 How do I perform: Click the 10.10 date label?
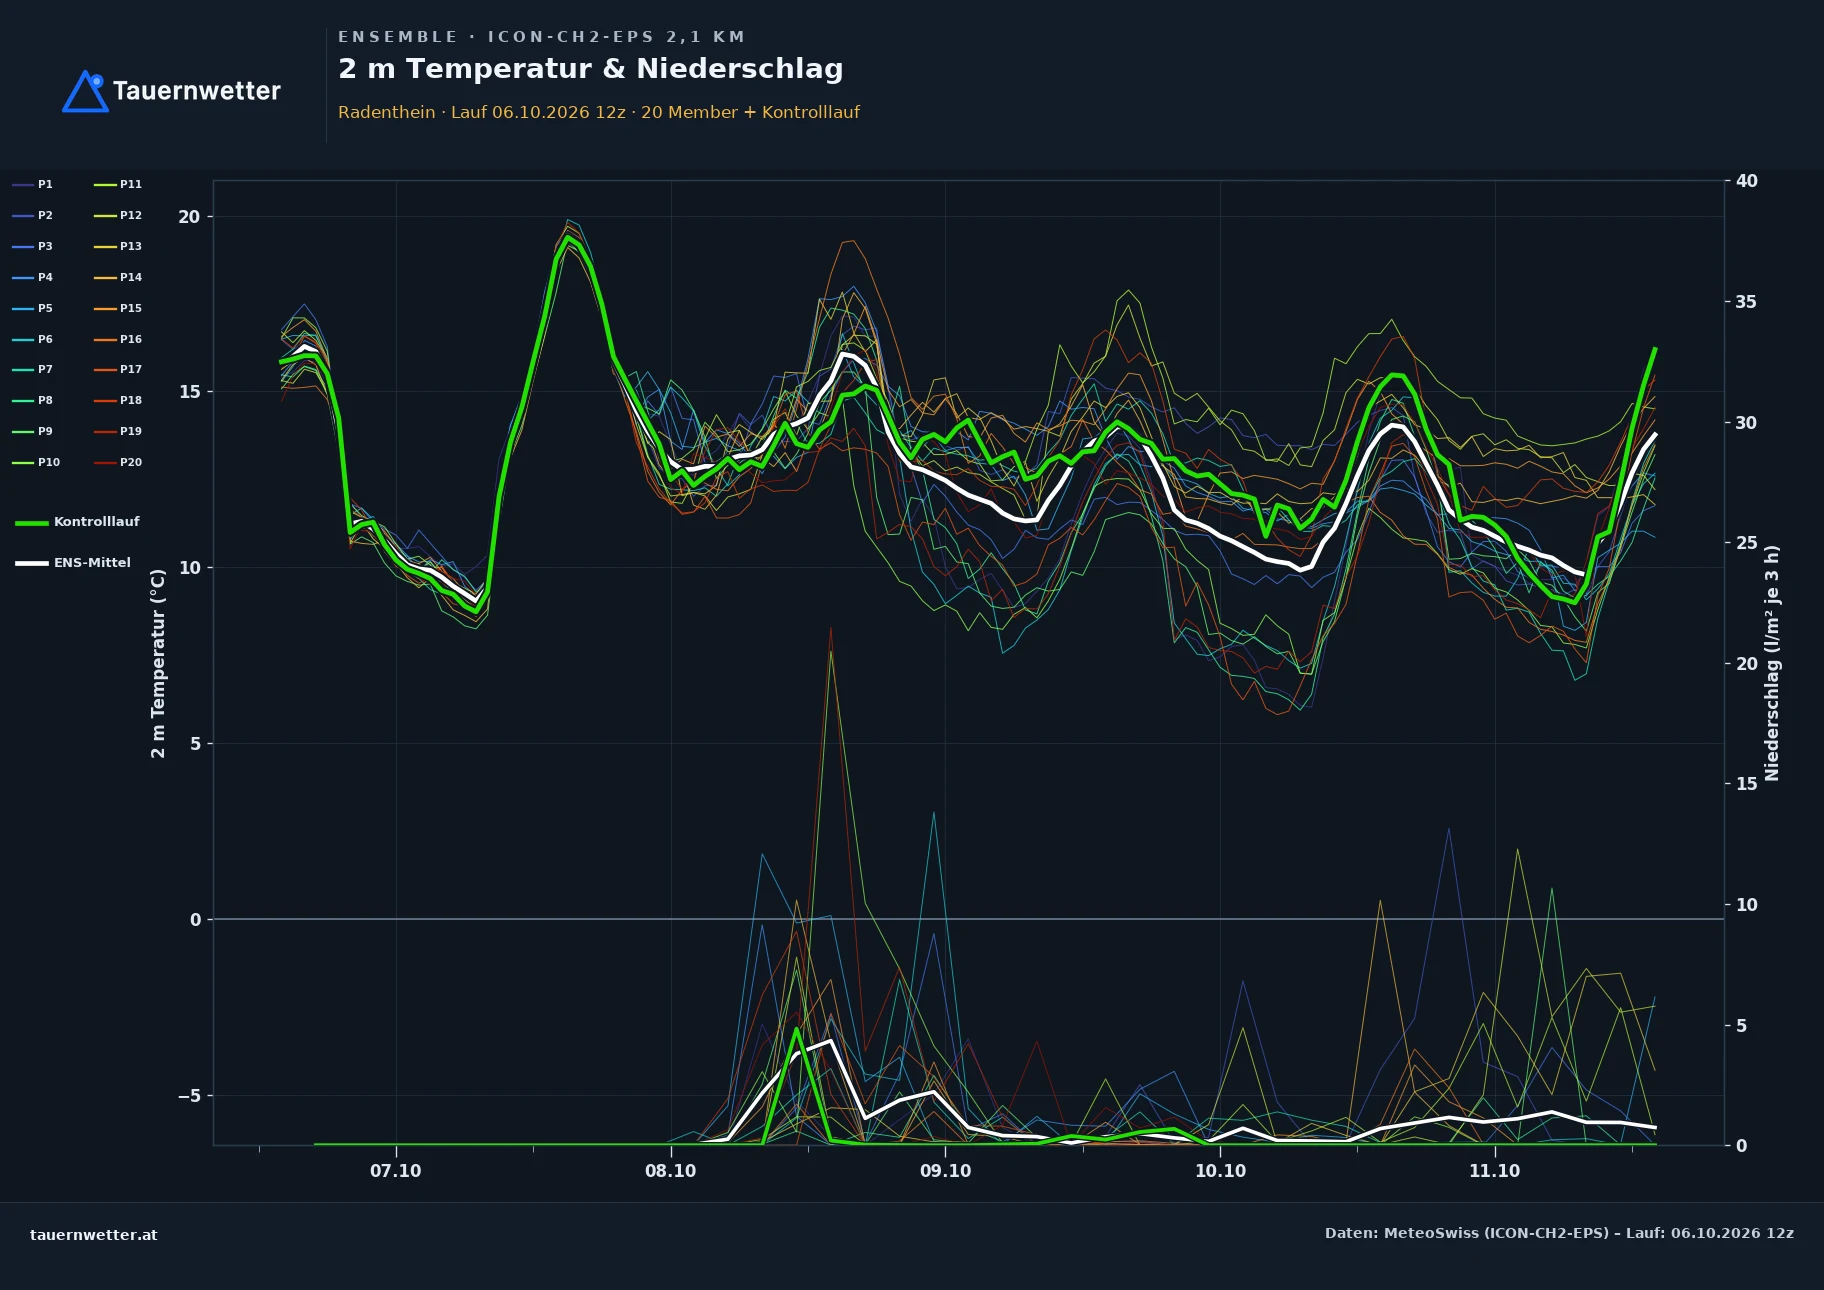coord(1220,1171)
